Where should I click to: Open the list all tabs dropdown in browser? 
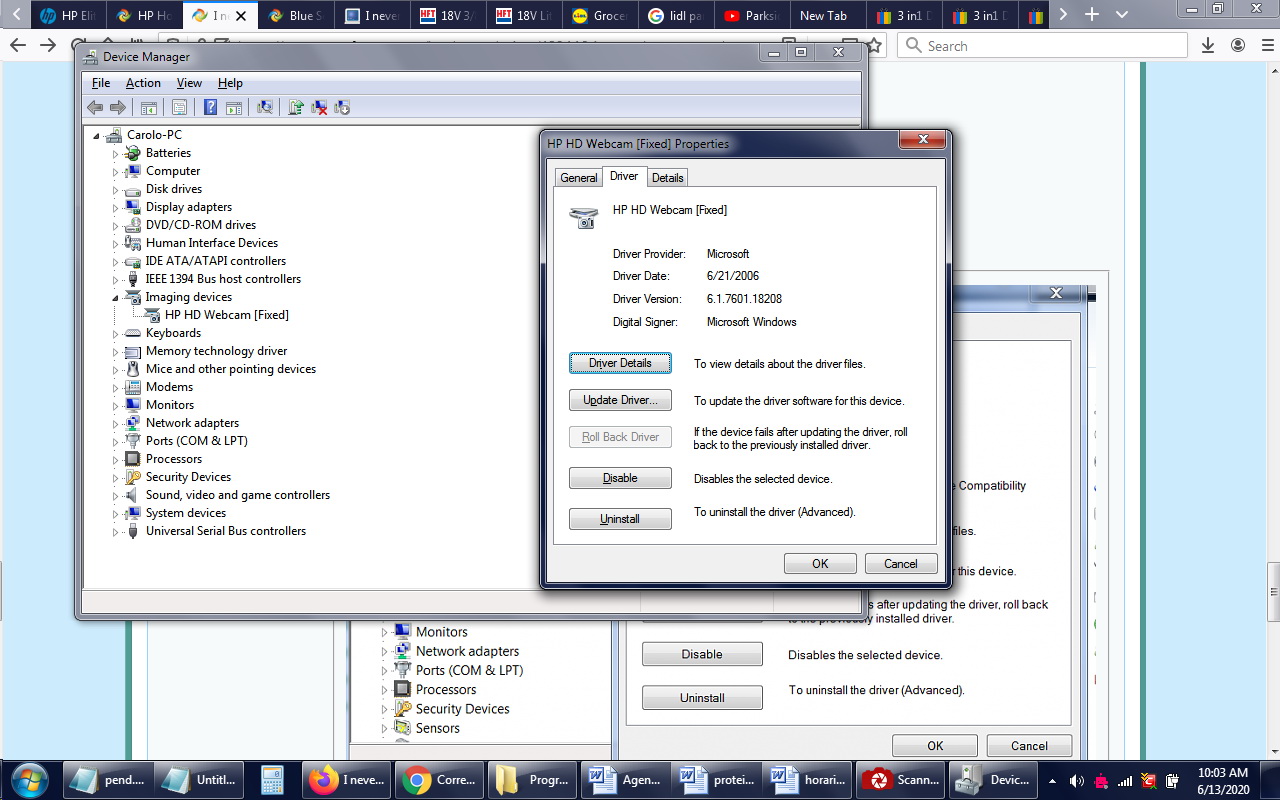(1120, 15)
